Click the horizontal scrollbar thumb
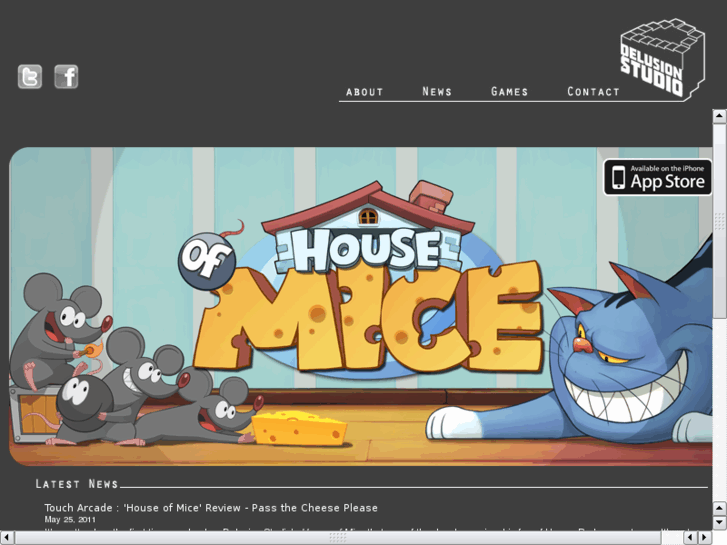Image resolution: width=727 pixels, height=545 pixels. click(x=338, y=538)
